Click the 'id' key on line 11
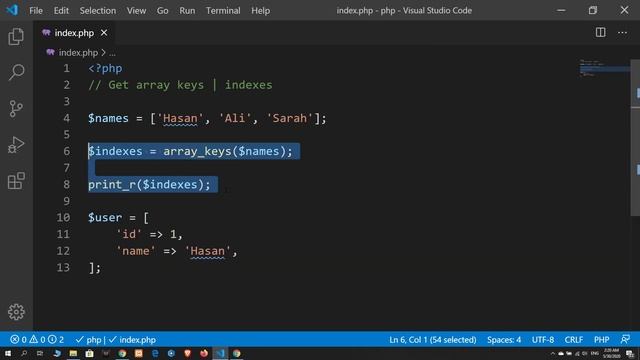The width and height of the screenshot is (640, 360). click(x=129, y=234)
